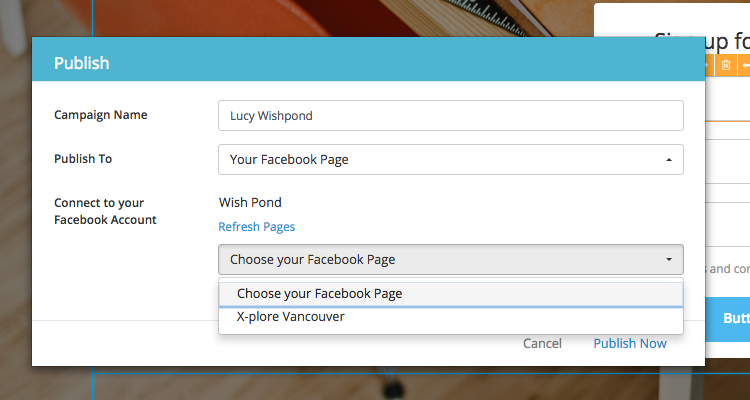Click the caret arrow in Publish To field

pyautogui.click(x=669, y=160)
